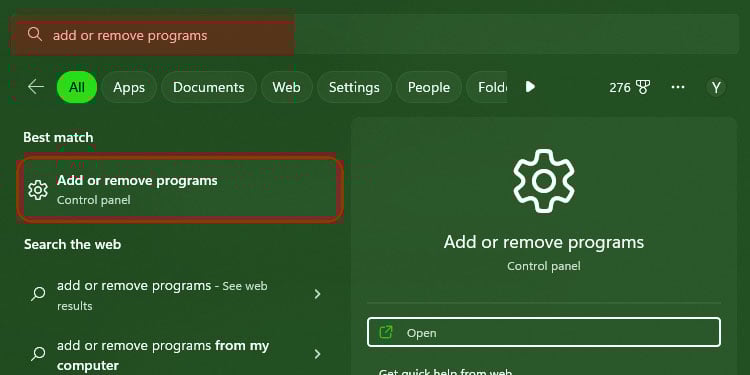Image resolution: width=750 pixels, height=375 pixels.
Task: Click 'Add or remove programs' title in preview pane
Action: (x=544, y=242)
